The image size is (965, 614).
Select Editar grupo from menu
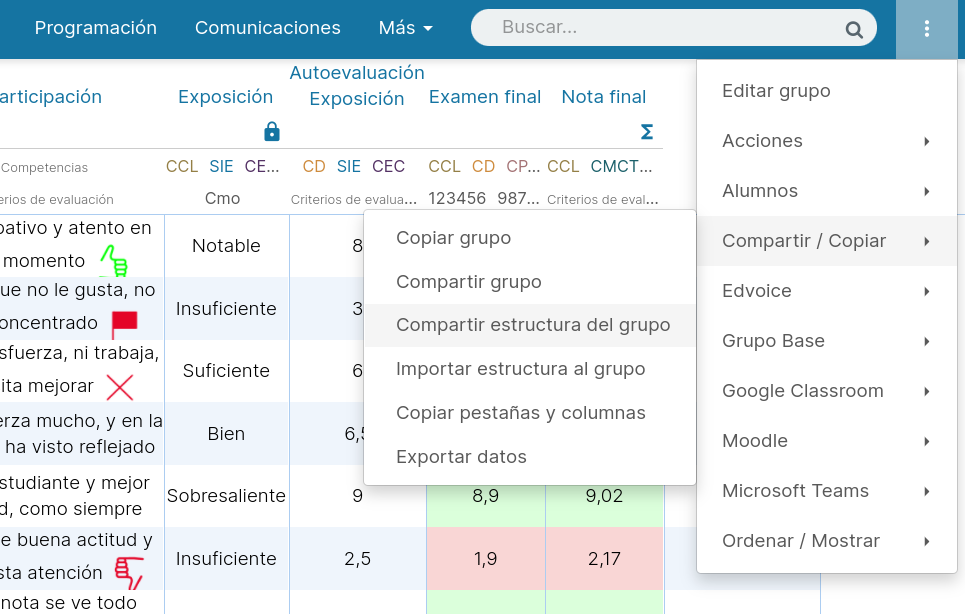click(827, 91)
